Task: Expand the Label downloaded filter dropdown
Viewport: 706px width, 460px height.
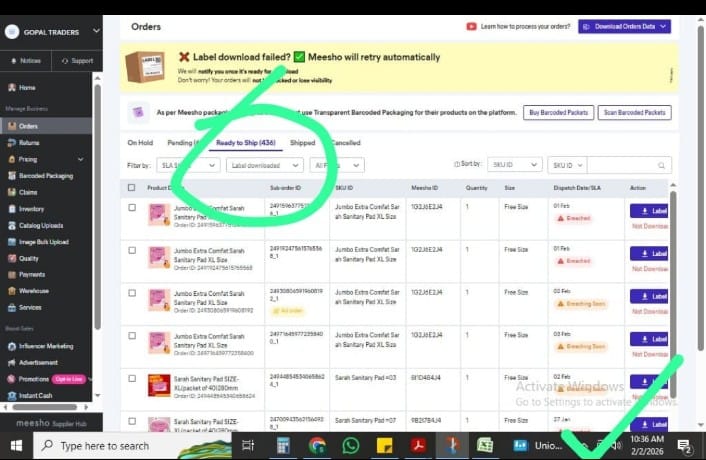Action: pos(263,165)
